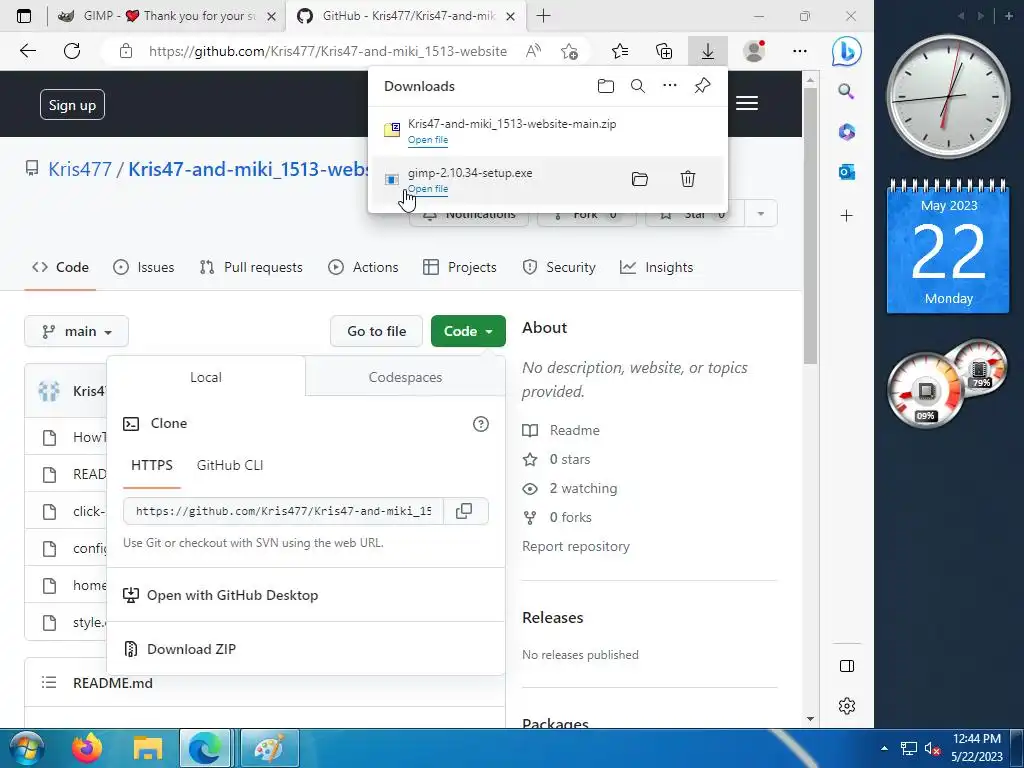
Task: Click the Downloads toolbar icon
Action: (708, 51)
